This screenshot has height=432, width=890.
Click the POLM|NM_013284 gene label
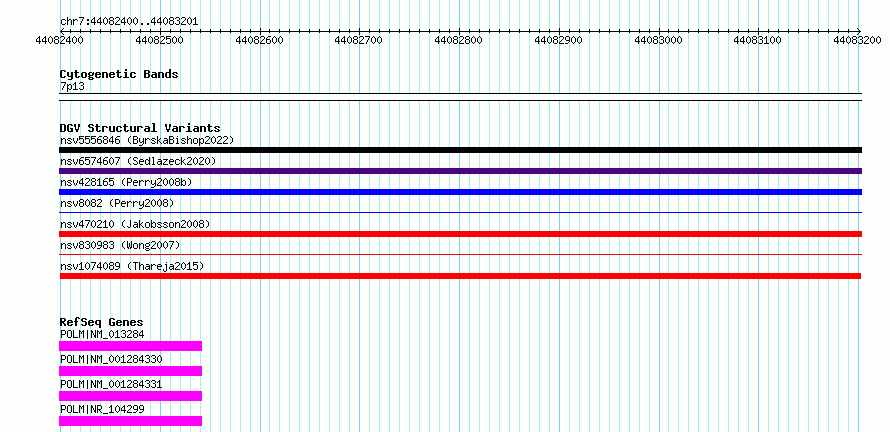click(x=102, y=334)
